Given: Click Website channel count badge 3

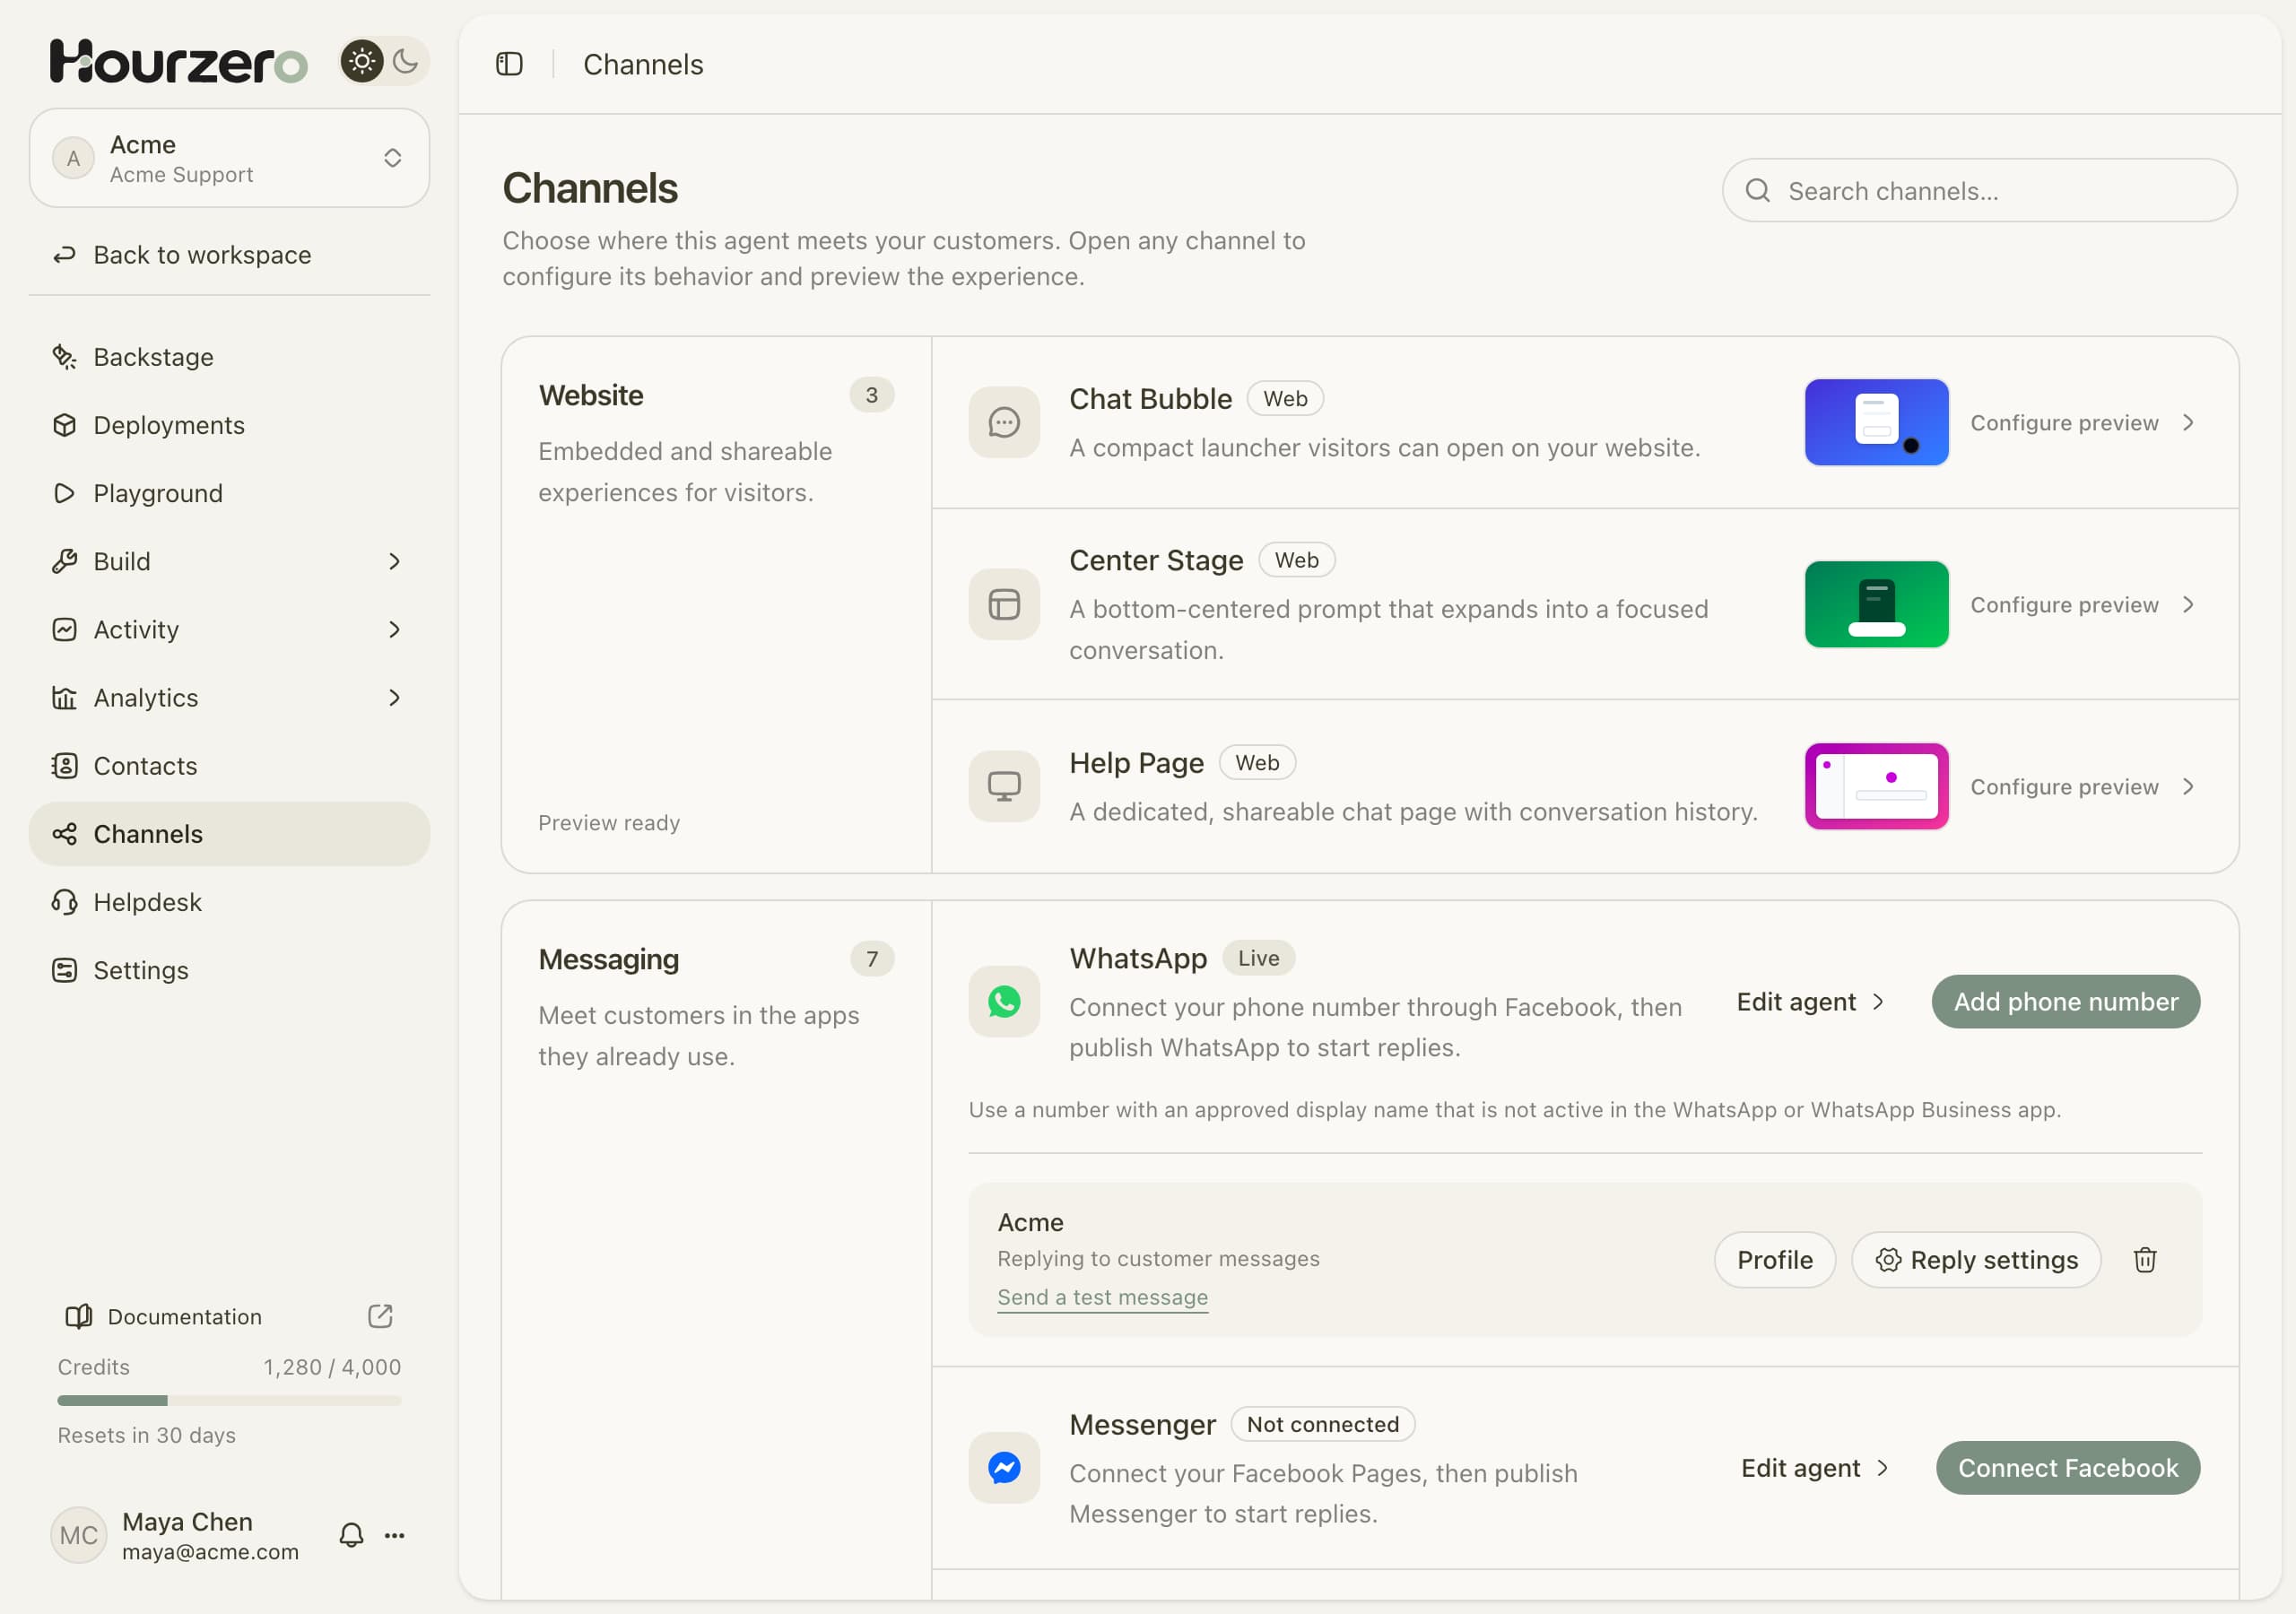Looking at the screenshot, I should tap(871, 395).
